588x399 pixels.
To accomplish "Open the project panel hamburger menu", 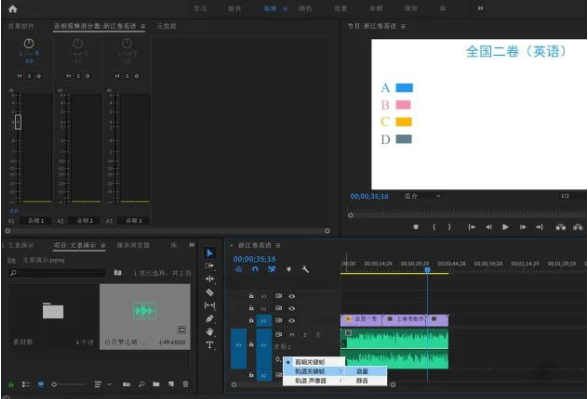I will point(103,246).
